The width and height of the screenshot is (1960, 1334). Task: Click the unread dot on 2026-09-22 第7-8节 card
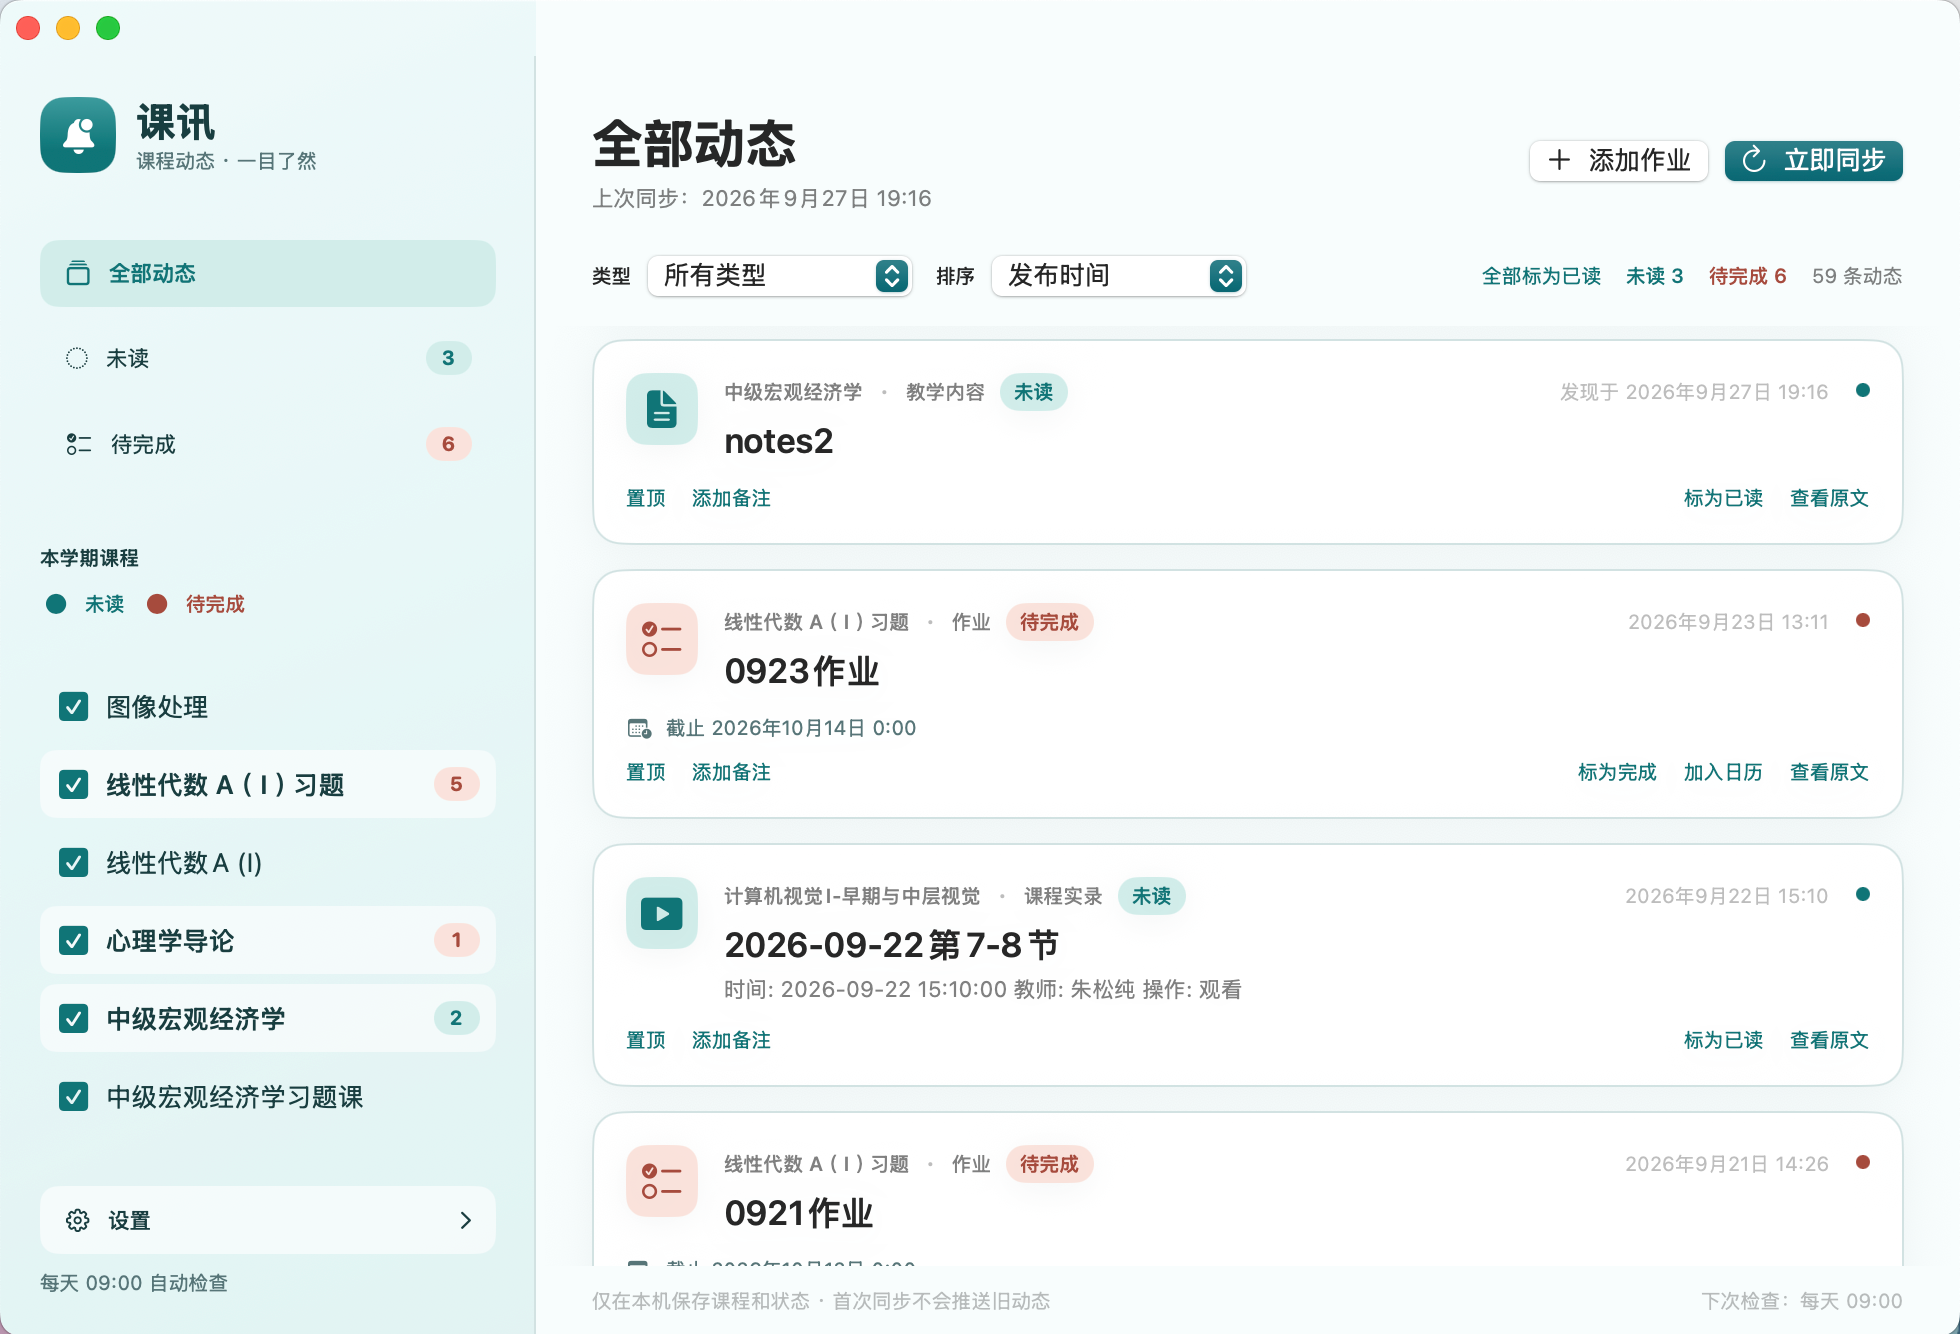click(1863, 894)
